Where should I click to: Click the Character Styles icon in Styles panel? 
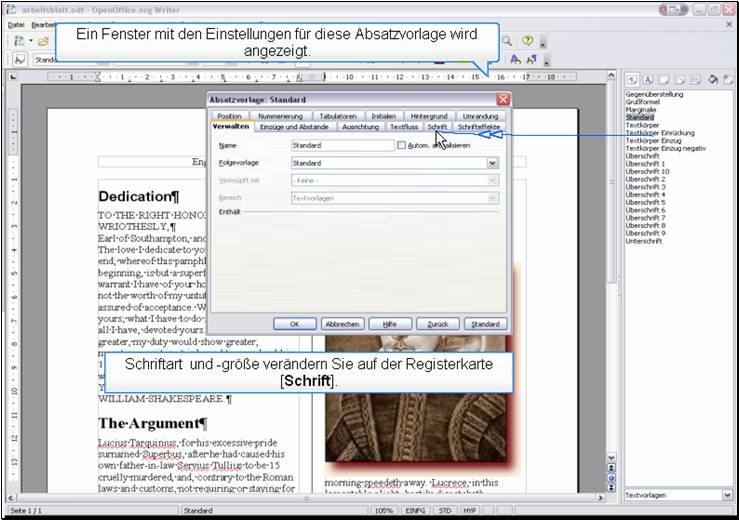(647, 80)
